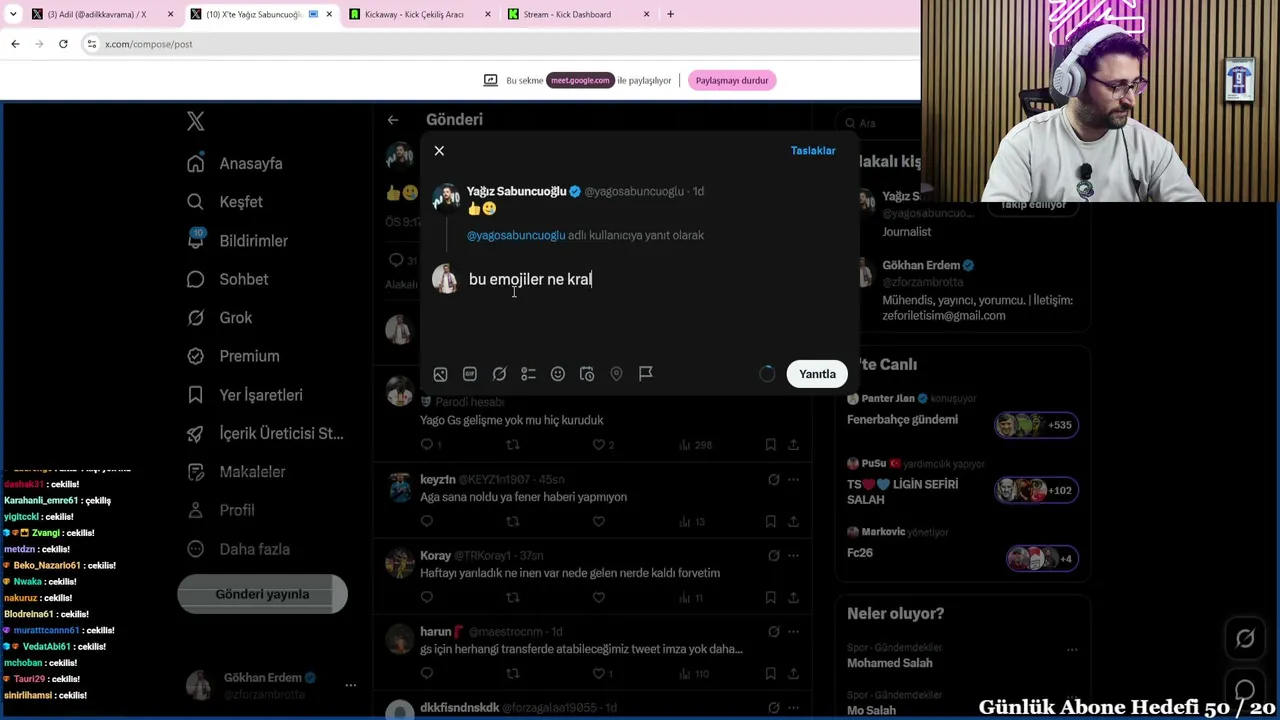Open the GIF picker in reply composer
The height and width of the screenshot is (720, 1280).
pos(470,374)
